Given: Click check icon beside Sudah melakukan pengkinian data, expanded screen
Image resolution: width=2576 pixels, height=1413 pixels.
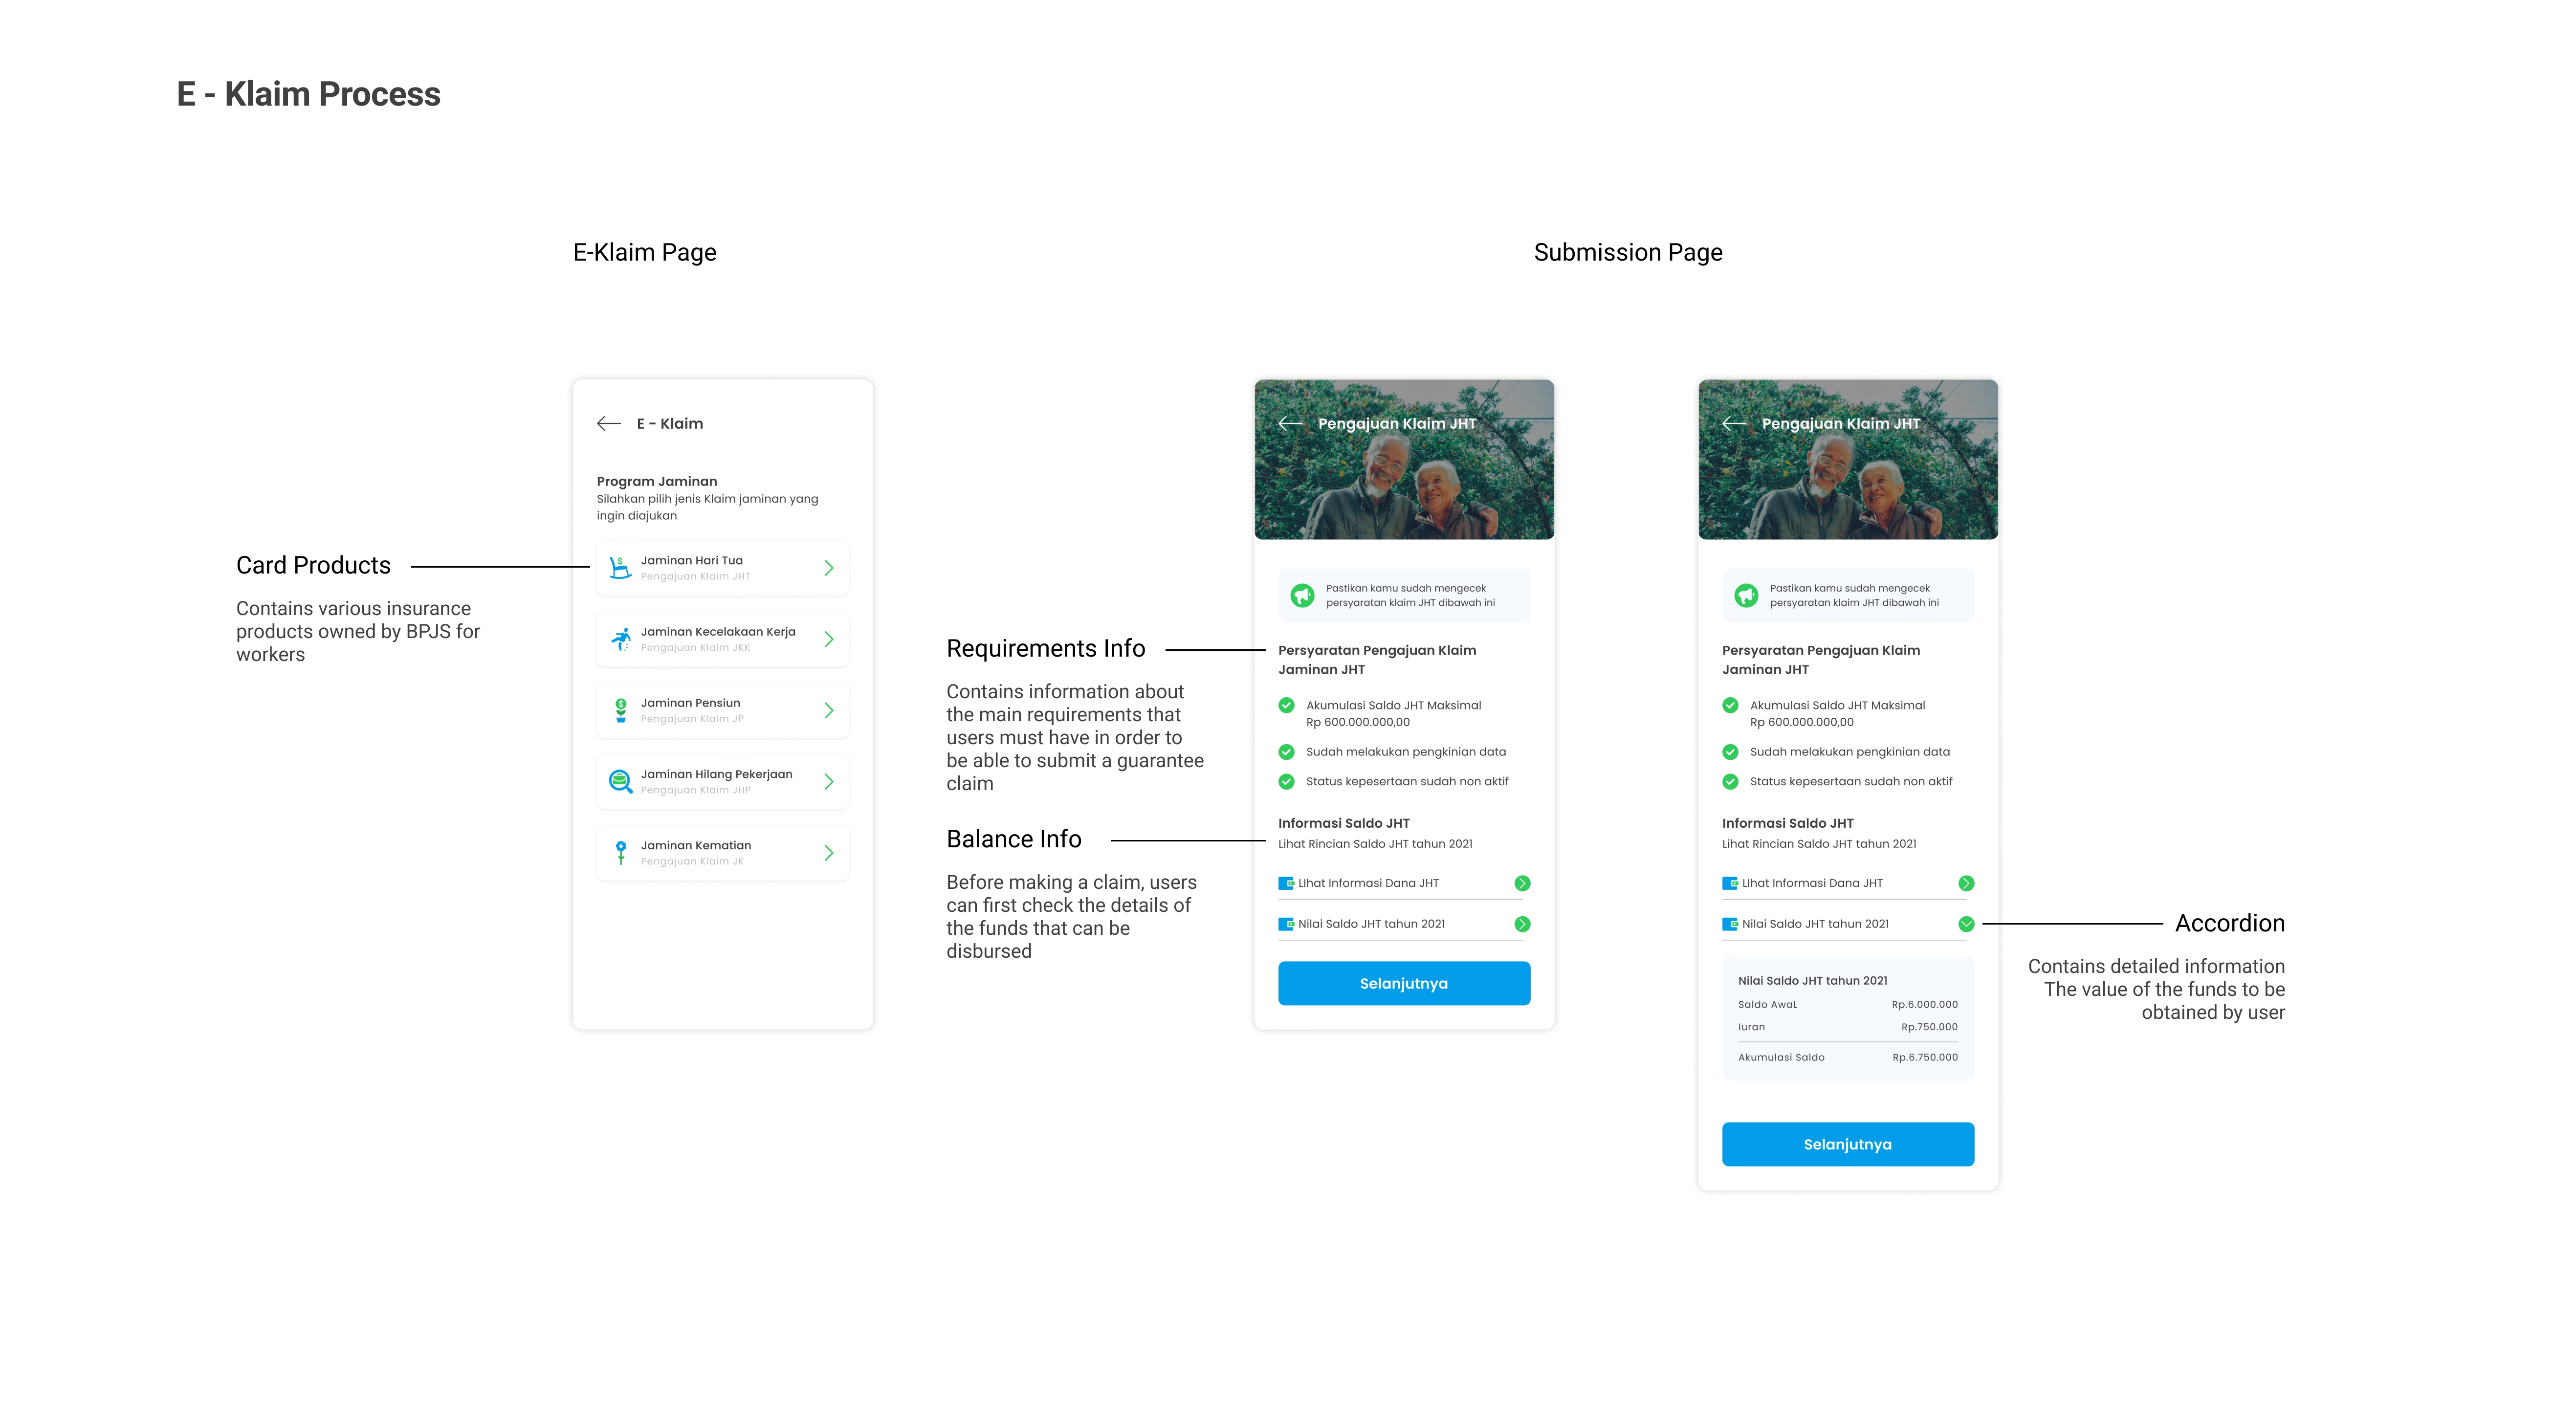Looking at the screenshot, I should tap(1731, 752).
